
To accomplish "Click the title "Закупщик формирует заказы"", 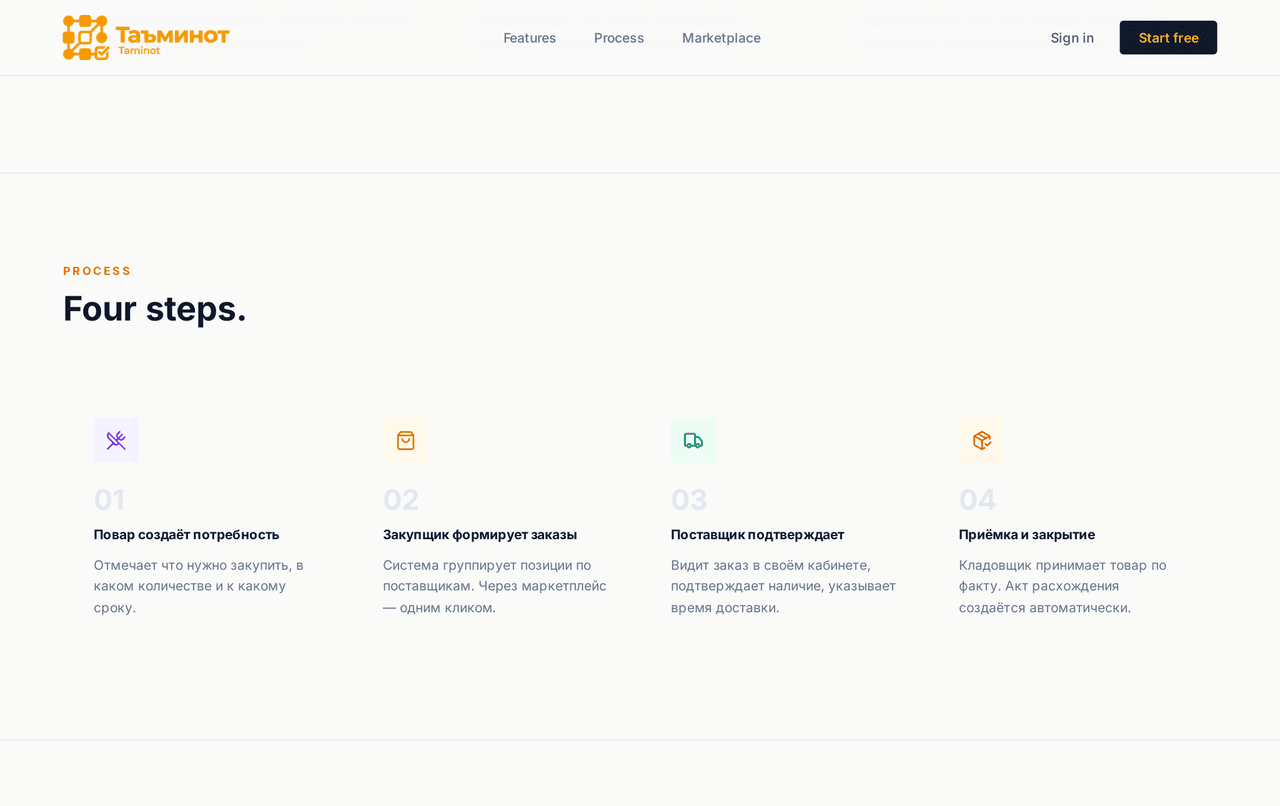I will pyautogui.click(x=480, y=534).
